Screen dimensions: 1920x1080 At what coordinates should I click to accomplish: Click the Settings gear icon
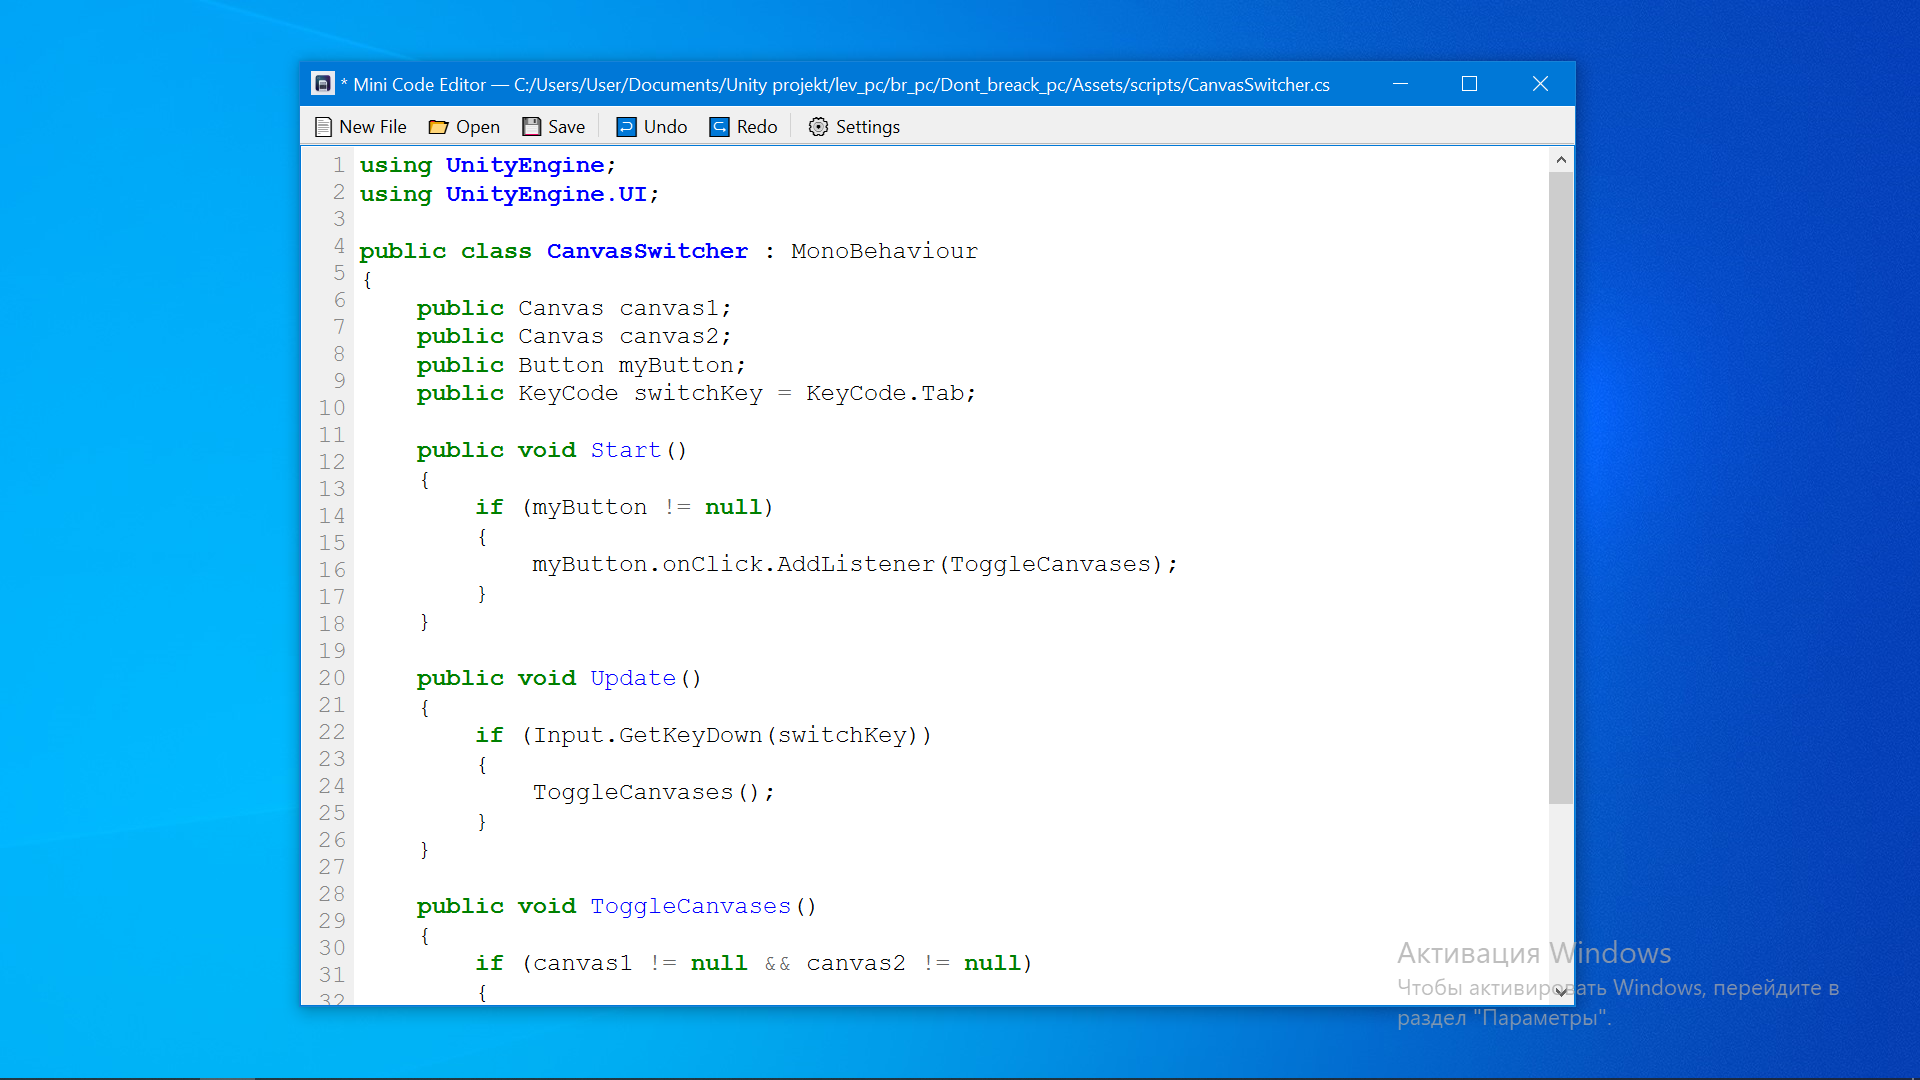pyautogui.click(x=818, y=127)
